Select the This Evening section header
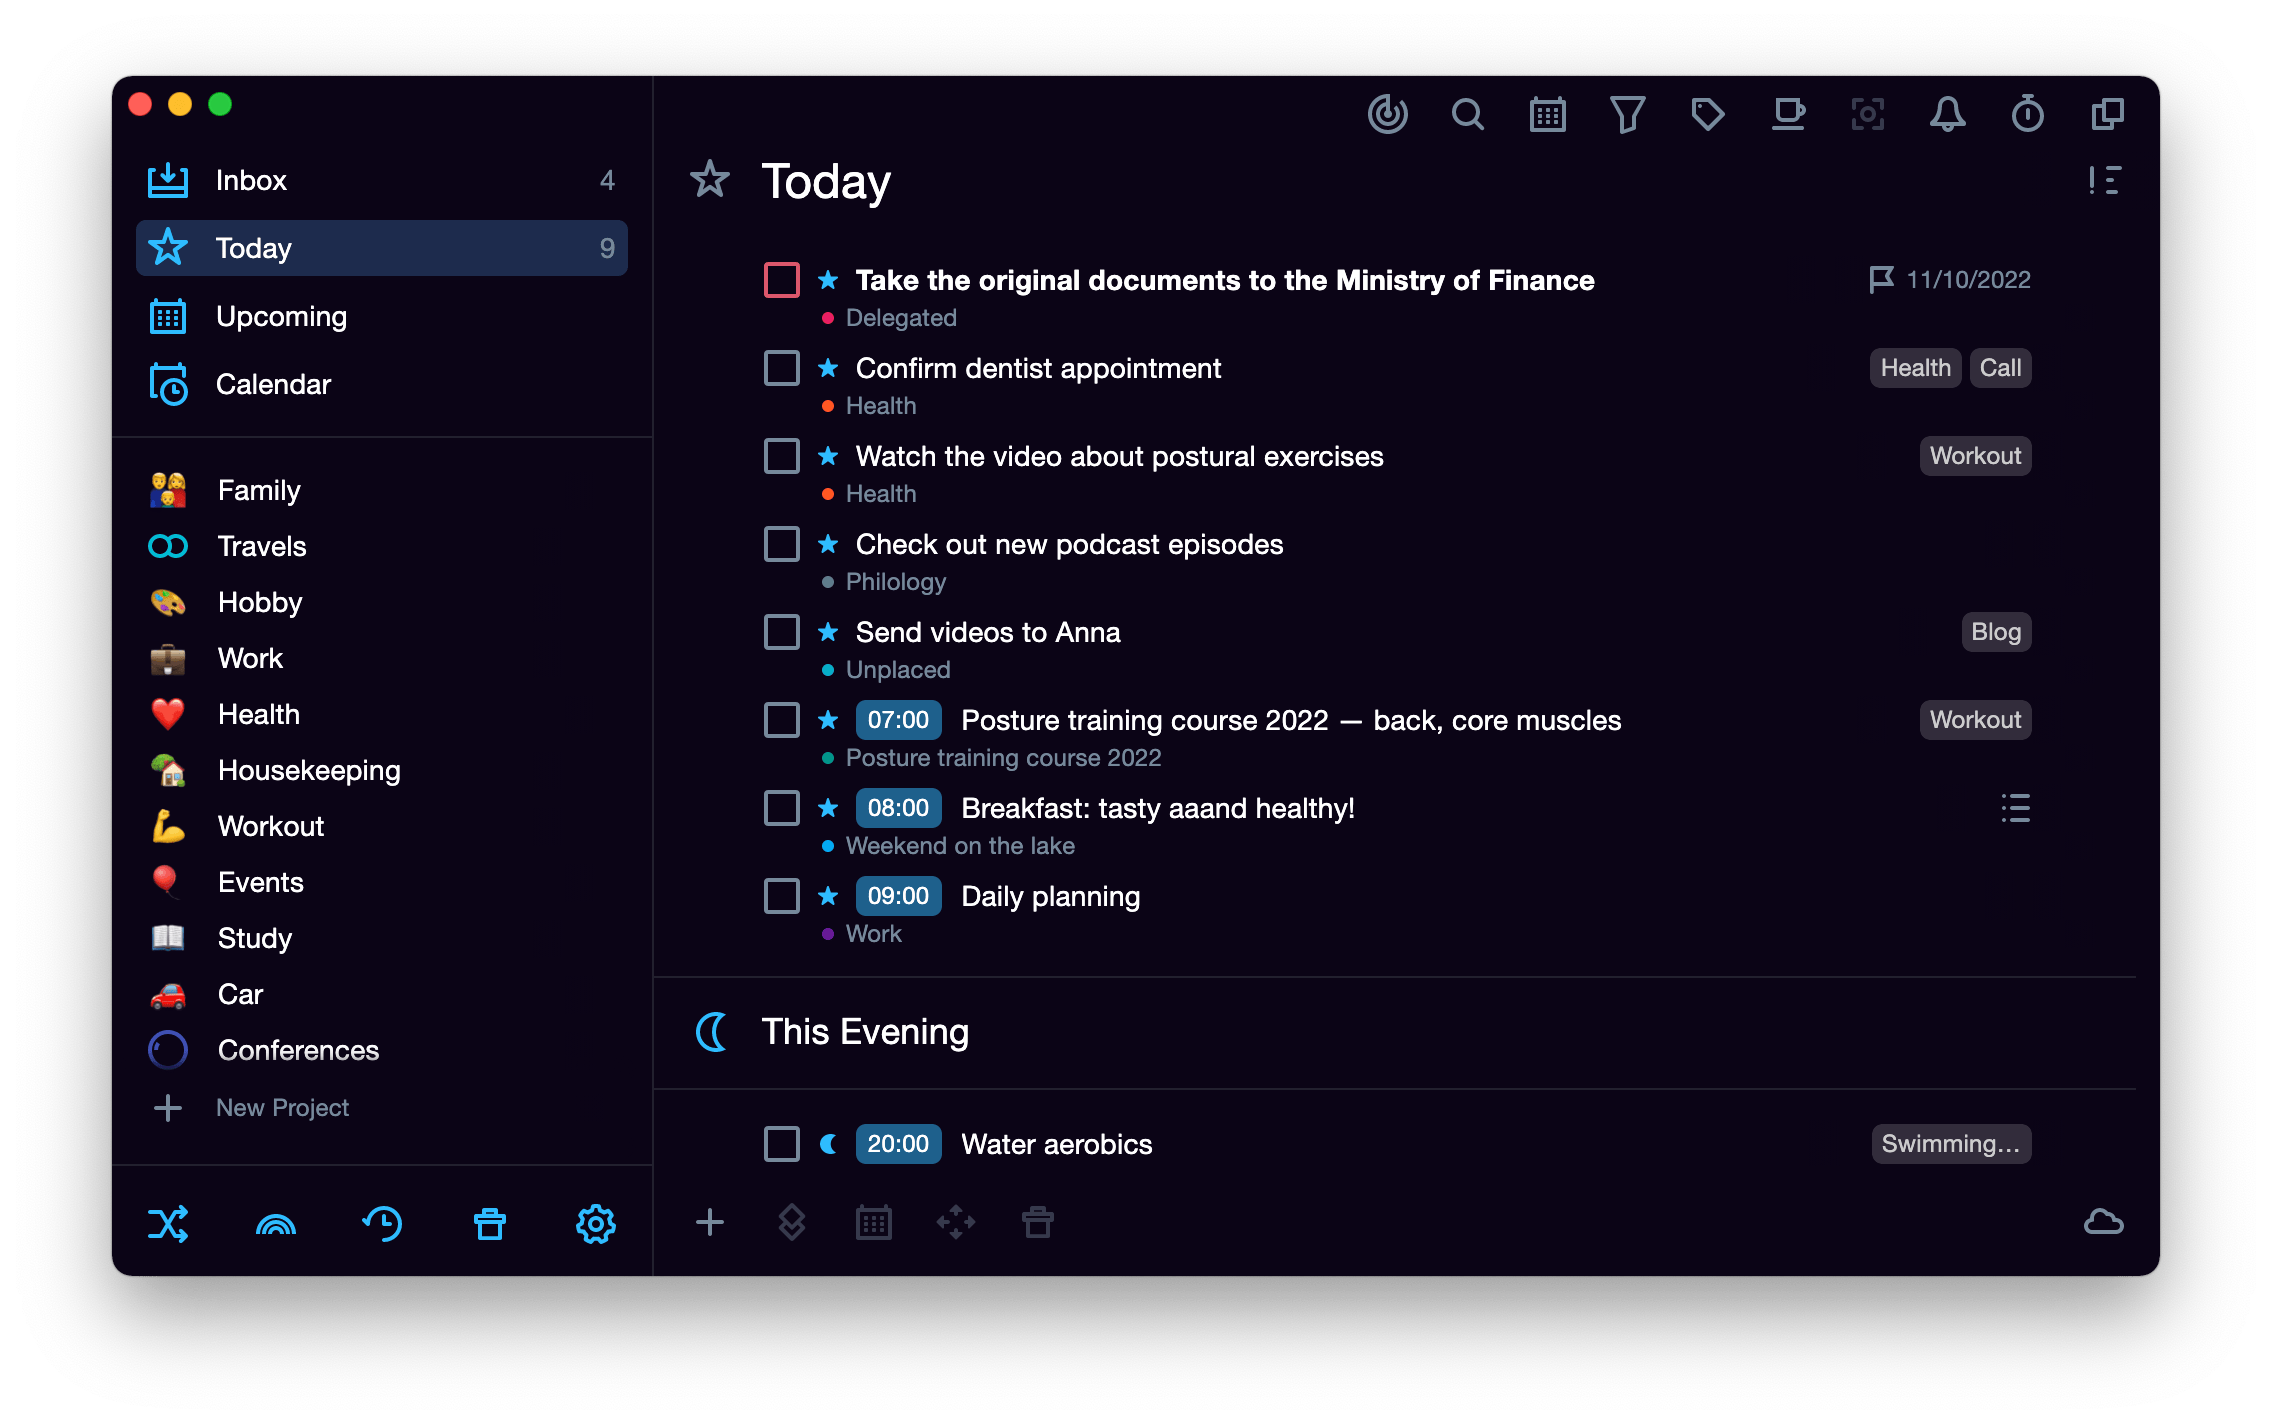The height and width of the screenshot is (1424, 2272). point(865,1032)
